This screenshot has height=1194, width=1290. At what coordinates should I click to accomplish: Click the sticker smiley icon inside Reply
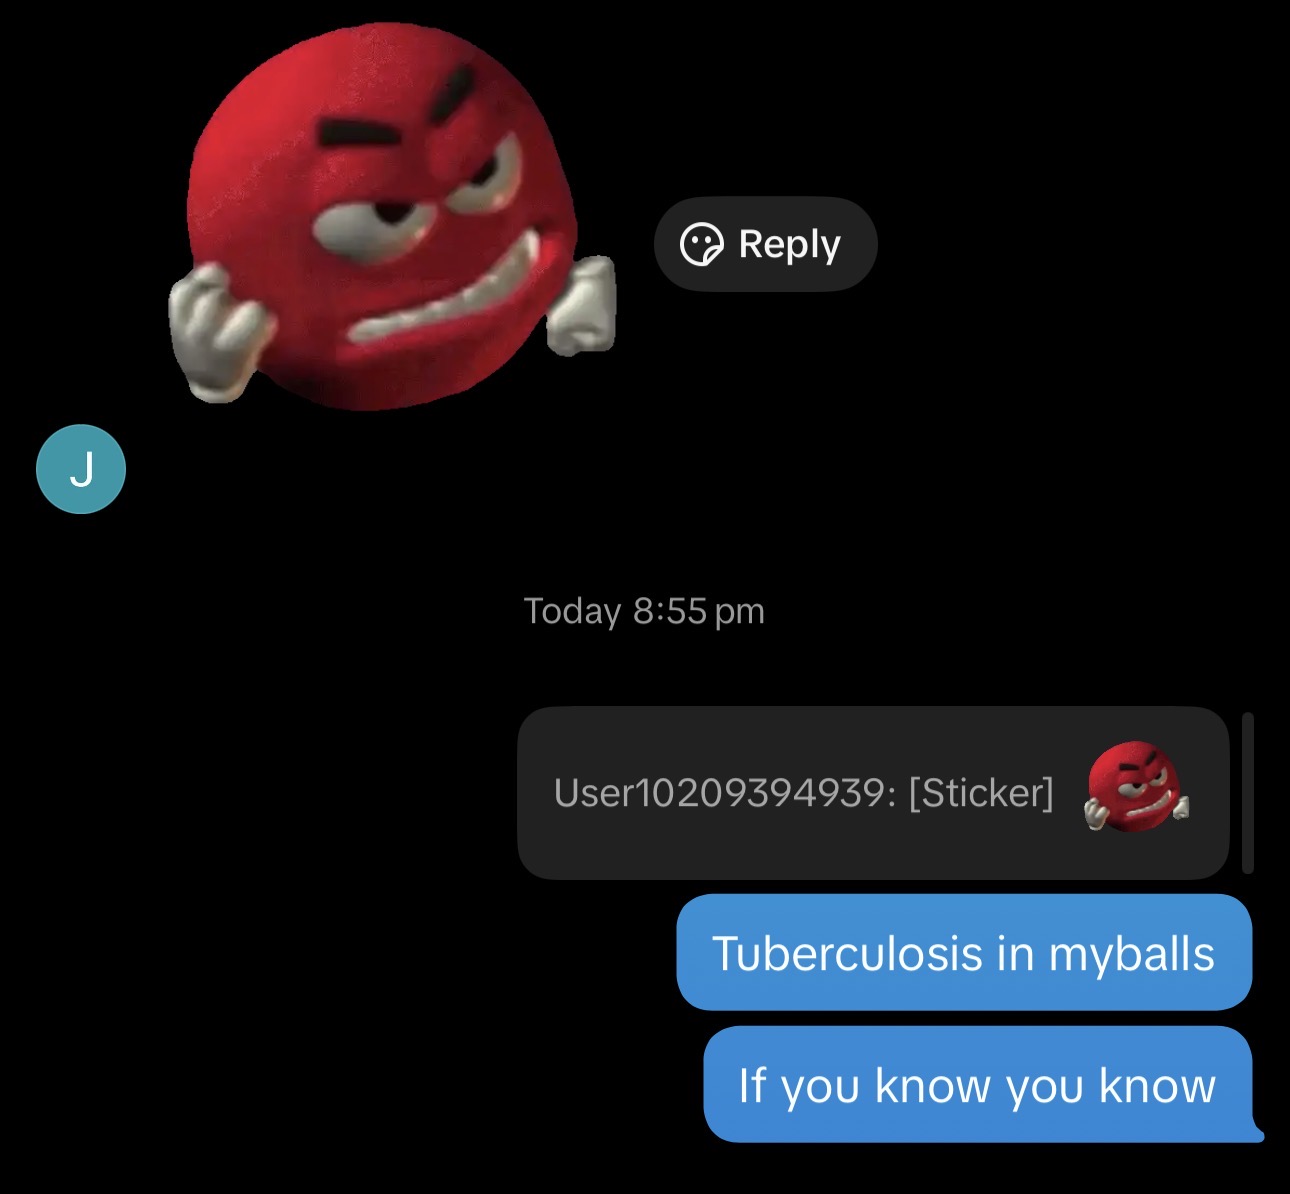(701, 244)
